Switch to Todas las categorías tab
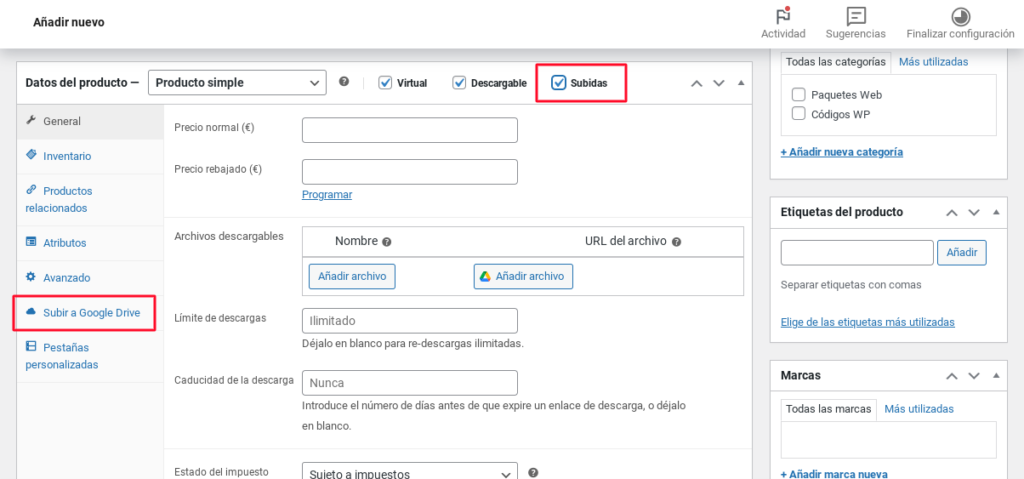Viewport: 1024px width, 479px height. tap(836, 61)
